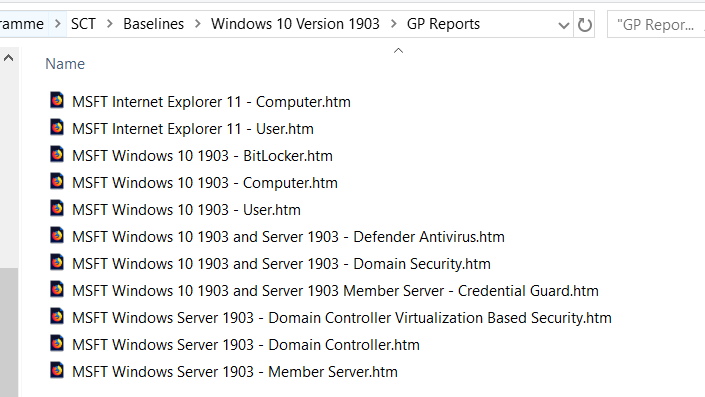The height and width of the screenshot is (397, 705).
Task: Expand the chevron after Baselines in breadcrumb
Action: [197, 24]
